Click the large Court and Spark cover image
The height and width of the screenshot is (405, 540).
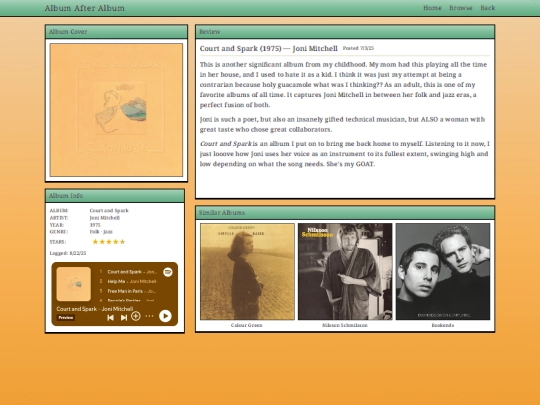tap(116, 110)
